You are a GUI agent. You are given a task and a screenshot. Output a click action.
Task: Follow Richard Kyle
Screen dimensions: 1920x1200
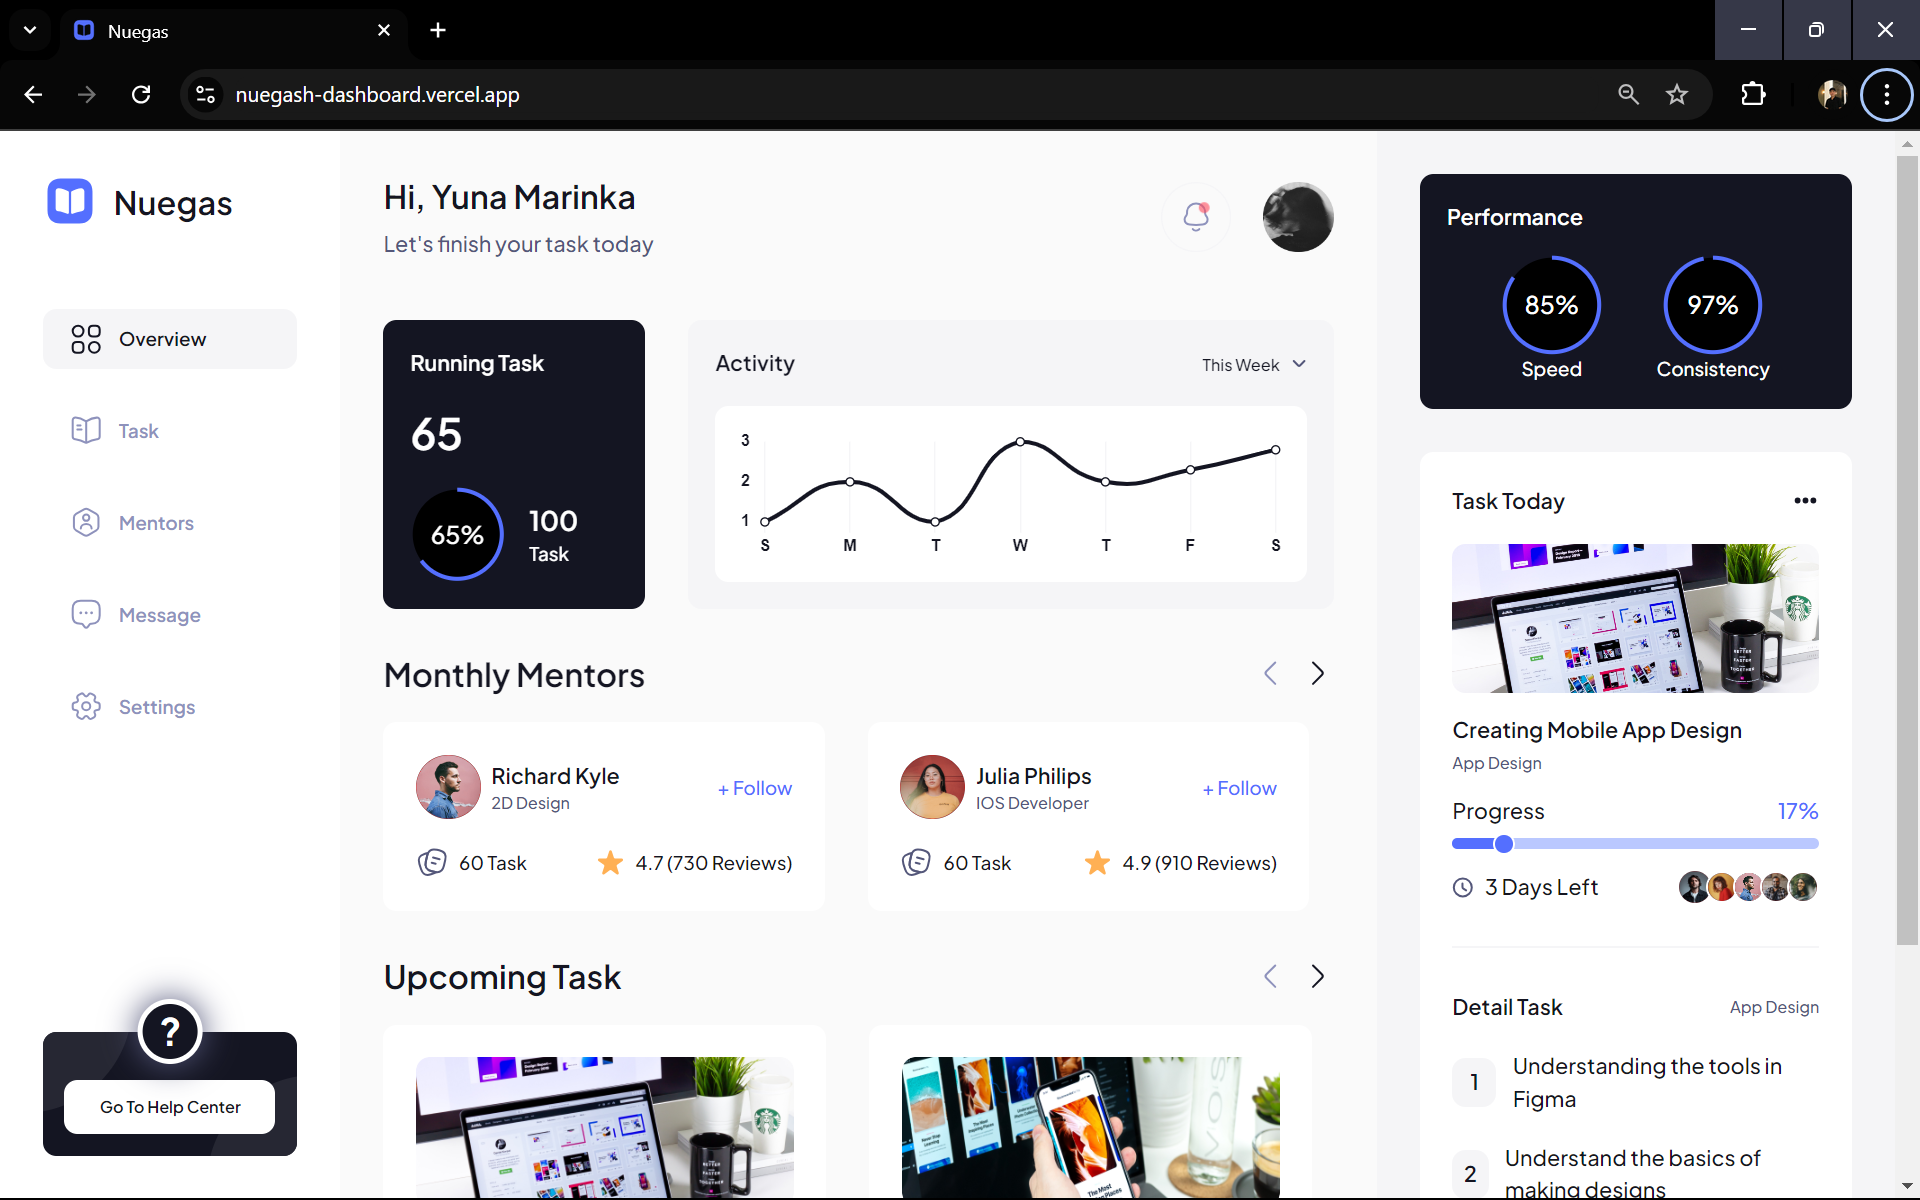tap(755, 788)
